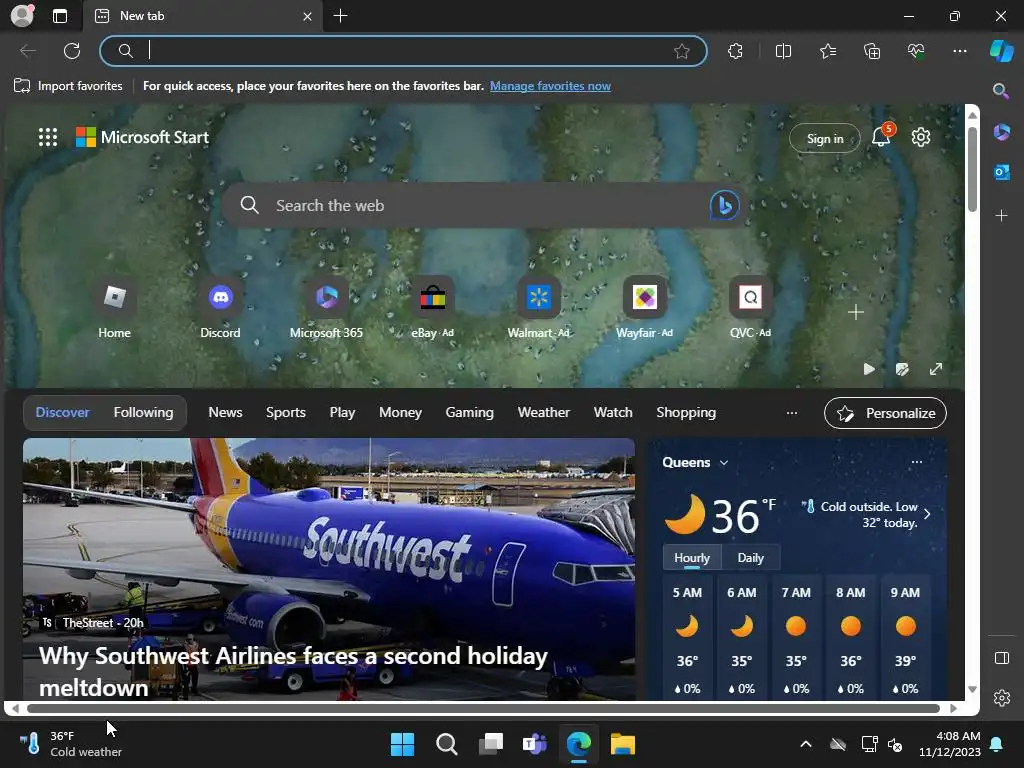Click the Sign in button
Image resolution: width=1024 pixels, height=768 pixels.
click(x=825, y=138)
